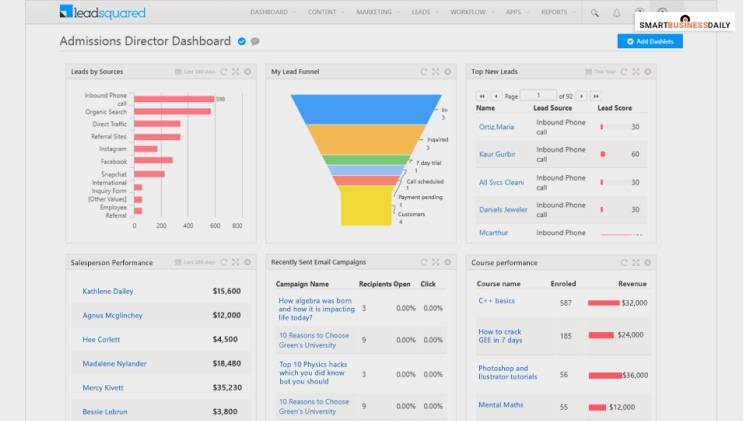Jump to last page of Top New Leads
The image size is (743, 421).
coord(596,96)
